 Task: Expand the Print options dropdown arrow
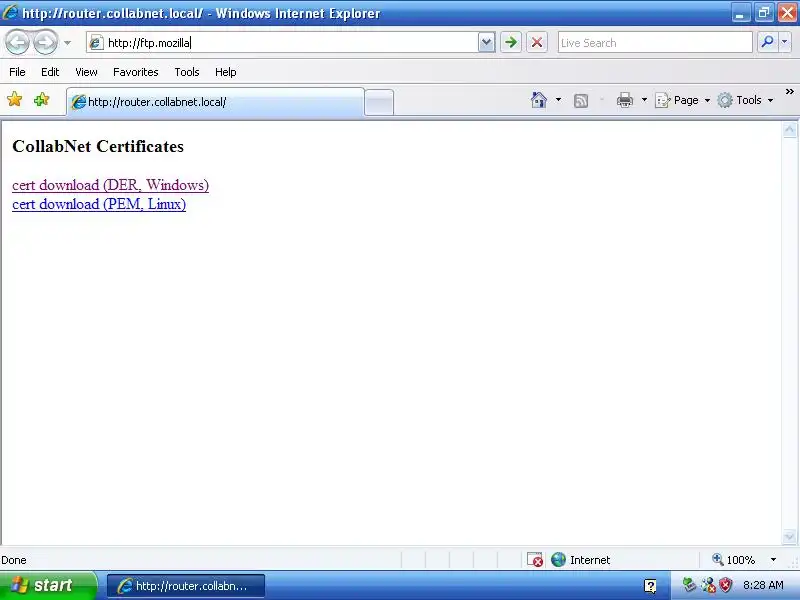click(x=644, y=100)
